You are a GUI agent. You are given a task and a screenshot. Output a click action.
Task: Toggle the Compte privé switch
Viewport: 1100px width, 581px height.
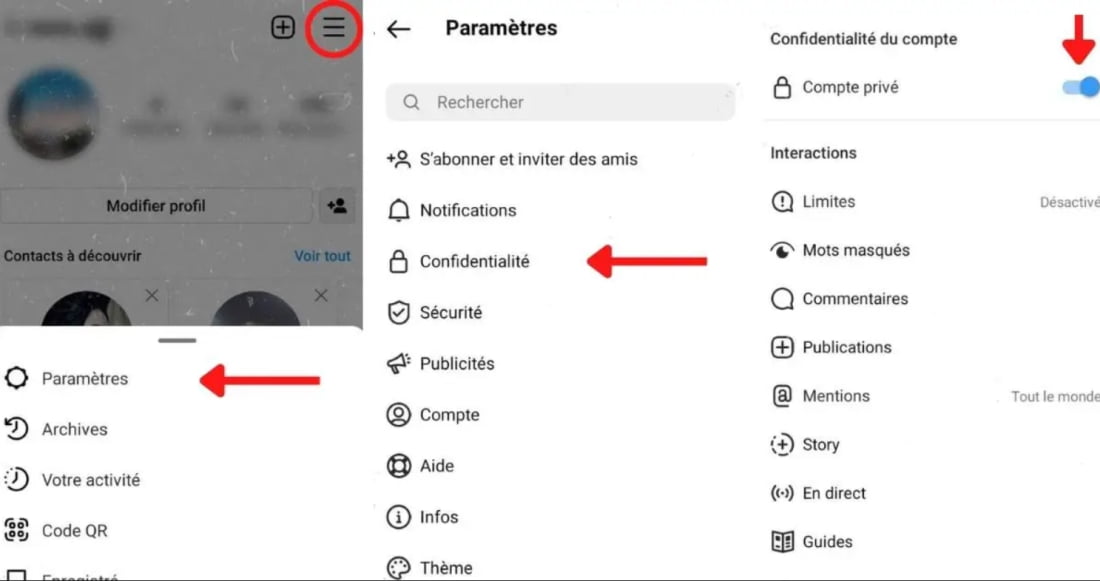(x=1080, y=87)
